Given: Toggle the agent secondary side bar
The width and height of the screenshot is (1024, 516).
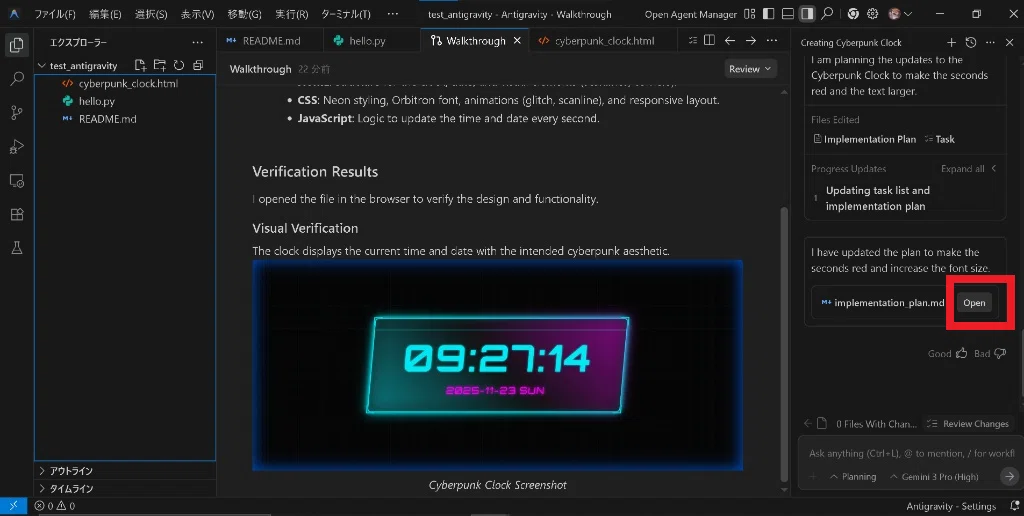Looking at the screenshot, I should [808, 14].
